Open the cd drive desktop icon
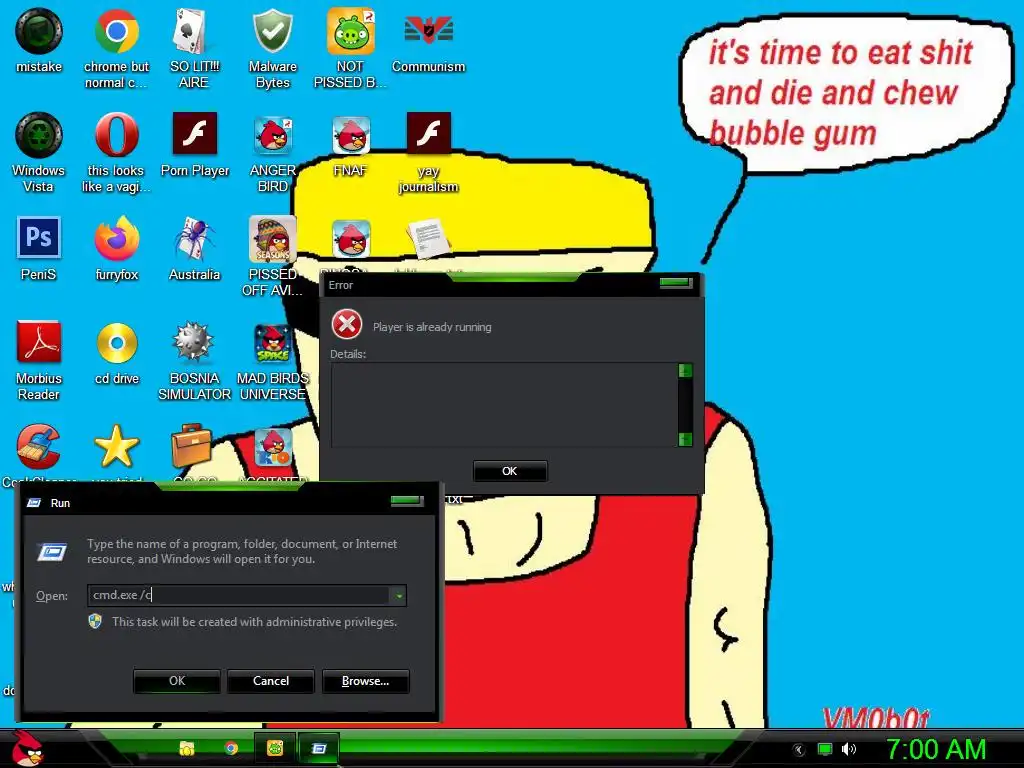This screenshot has width=1024, height=768. 116,343
